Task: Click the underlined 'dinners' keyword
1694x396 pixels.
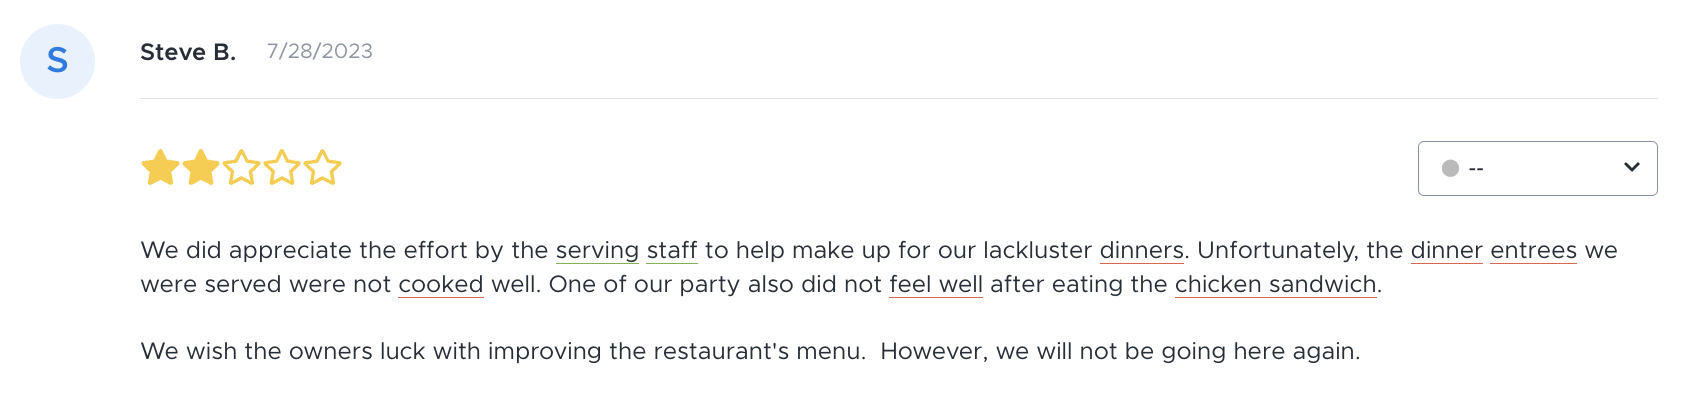Action: [1142, 250]
